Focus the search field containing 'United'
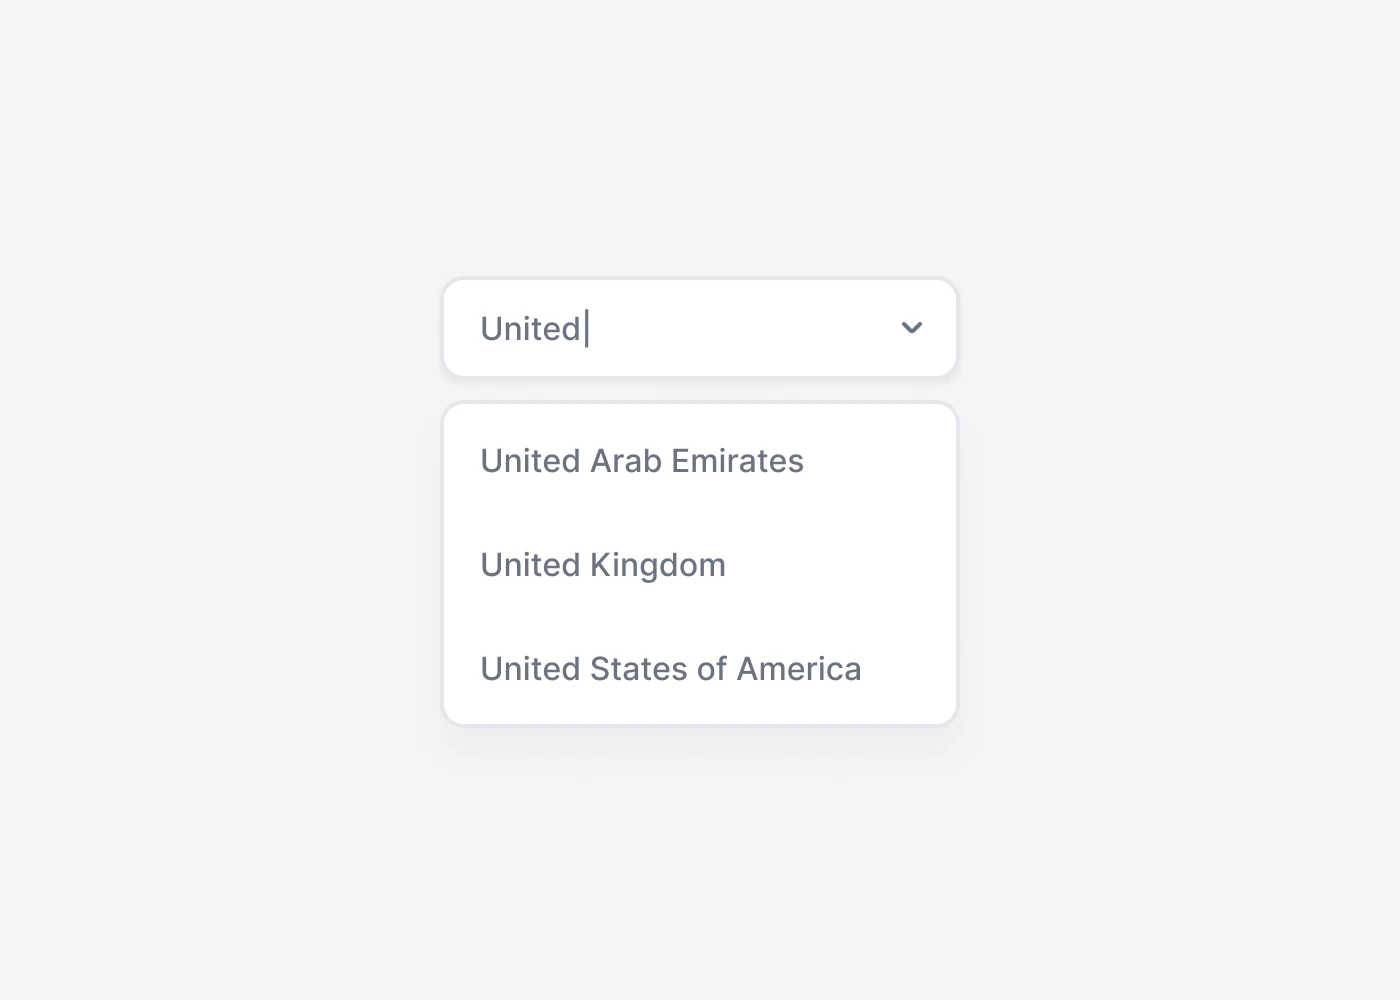Image resolution: width=1400 pixels, height=1000 pixels. click(x=700, y=328)
